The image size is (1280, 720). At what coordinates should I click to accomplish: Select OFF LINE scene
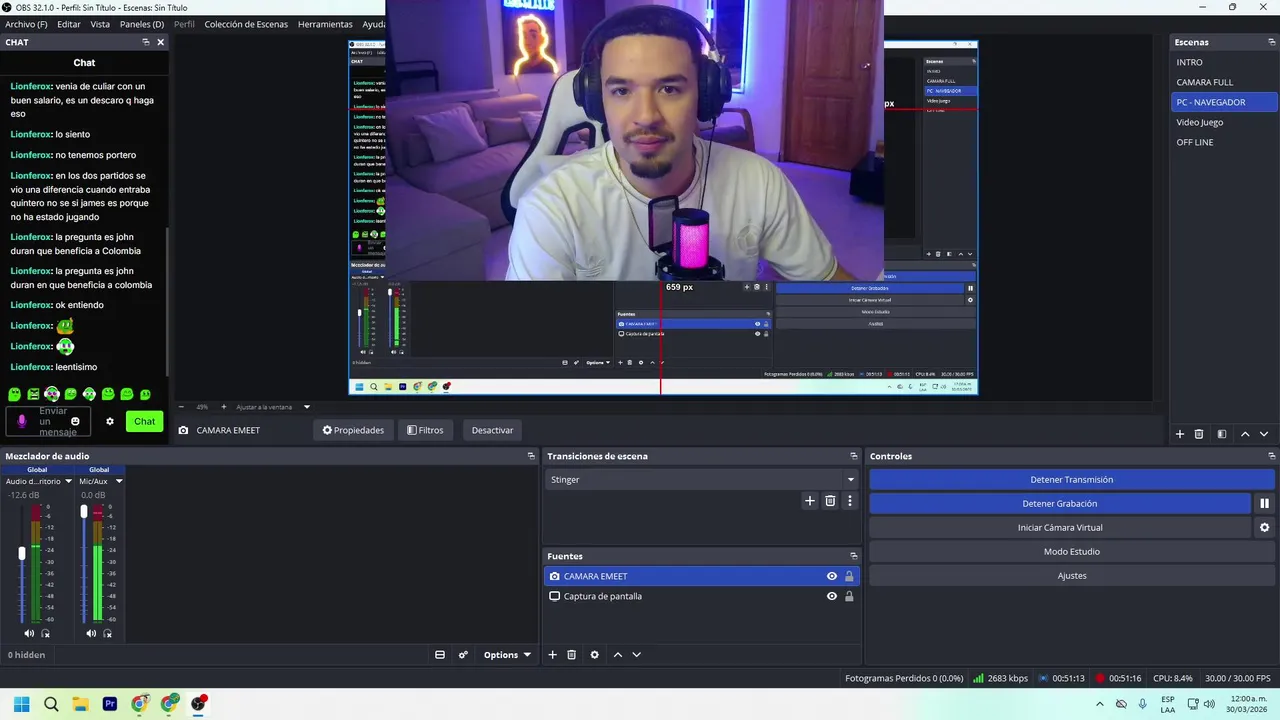[1224, 142]
